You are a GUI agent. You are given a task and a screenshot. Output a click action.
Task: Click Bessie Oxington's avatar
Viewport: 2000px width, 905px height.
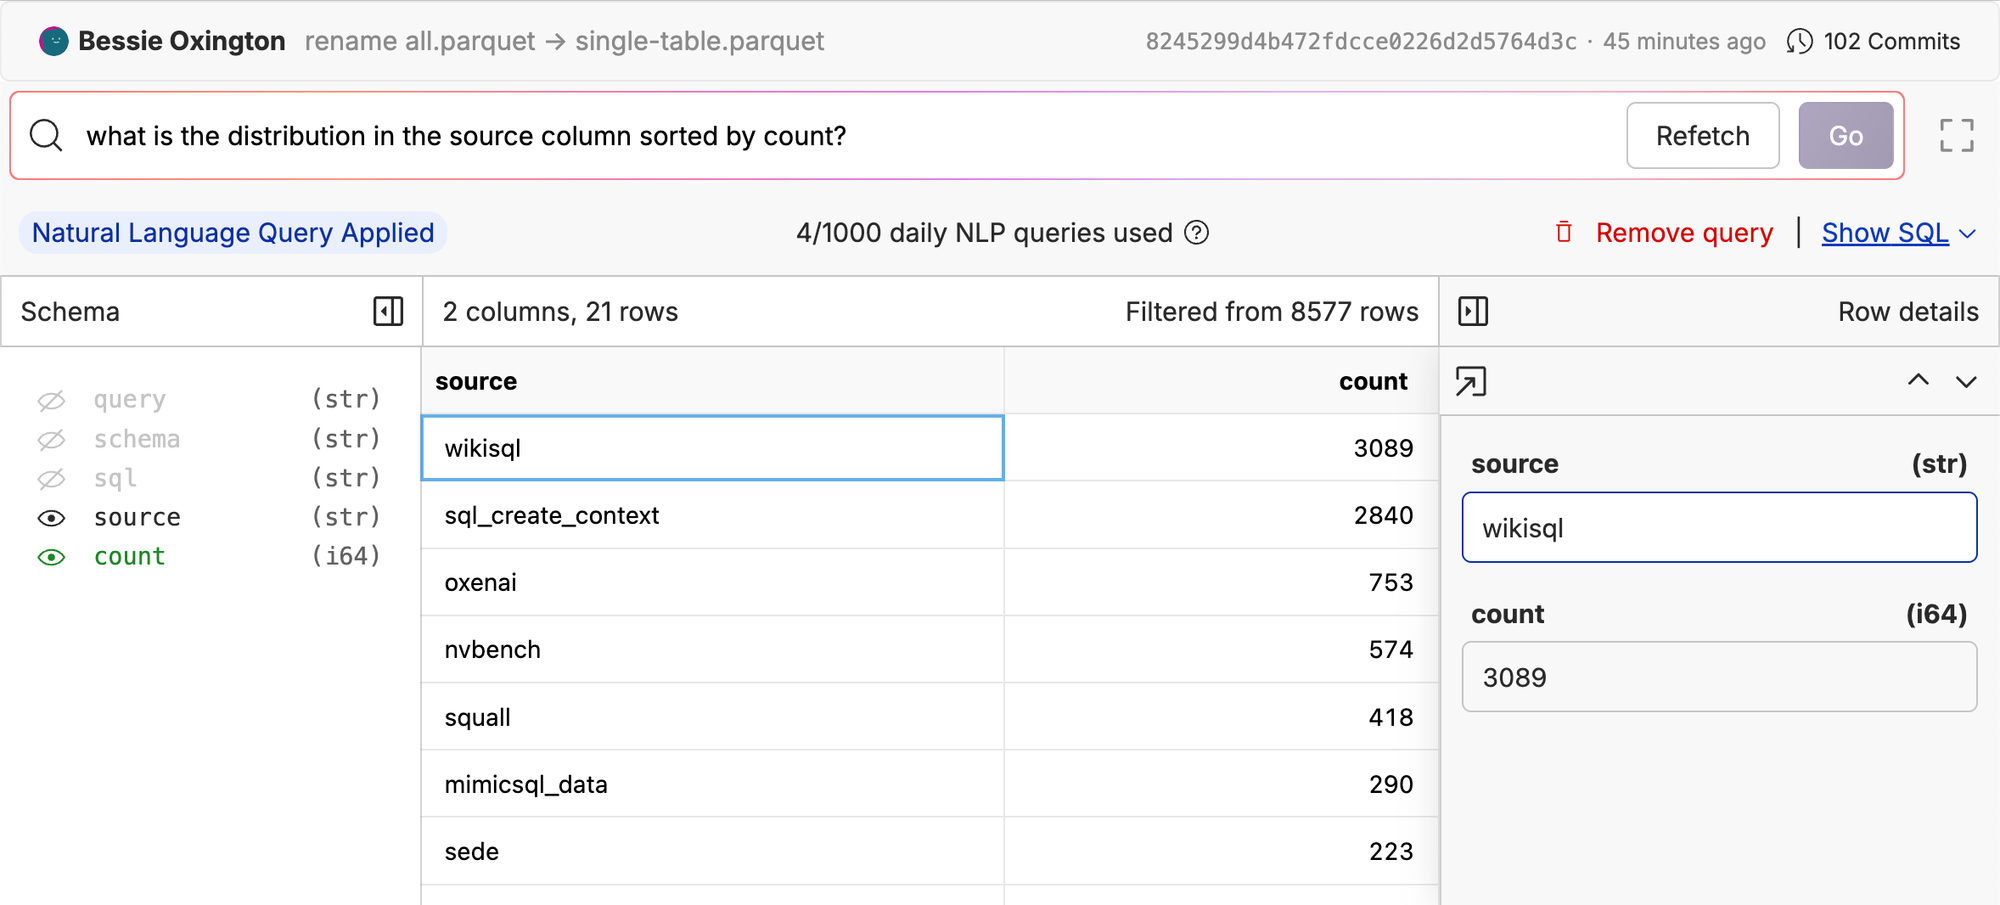(x=54, y=41)
